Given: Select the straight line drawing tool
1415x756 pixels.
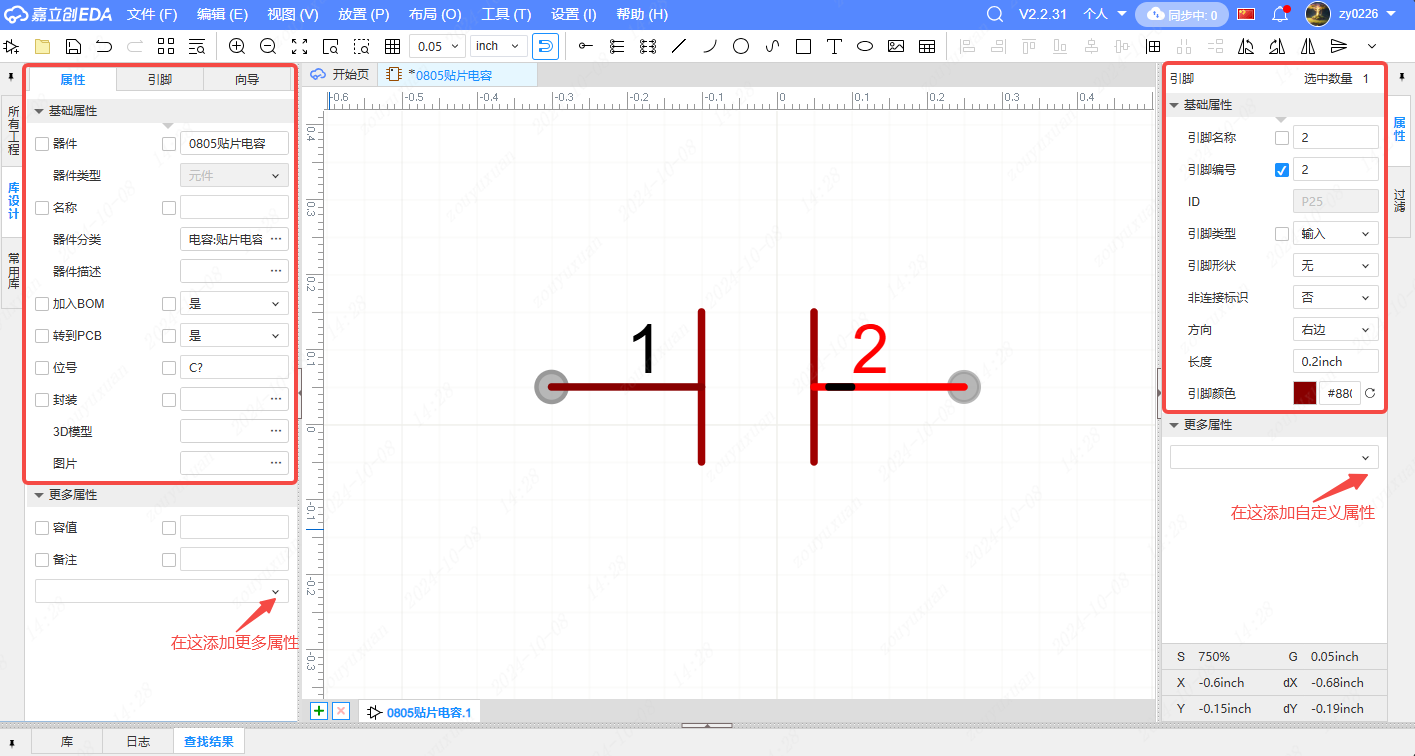Looking at the screenshot, I should [679, 47].
